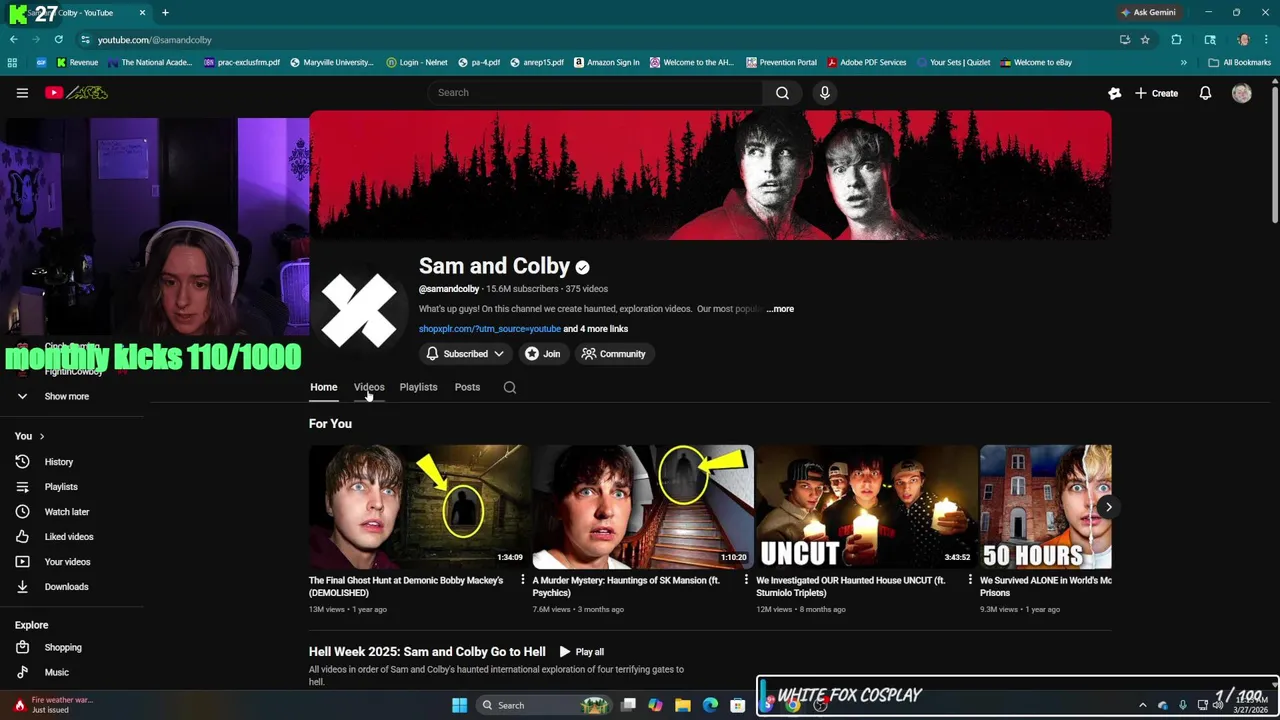
Task: Click Play all for Hell Week playlist
Action: click(x=581, y=652)
